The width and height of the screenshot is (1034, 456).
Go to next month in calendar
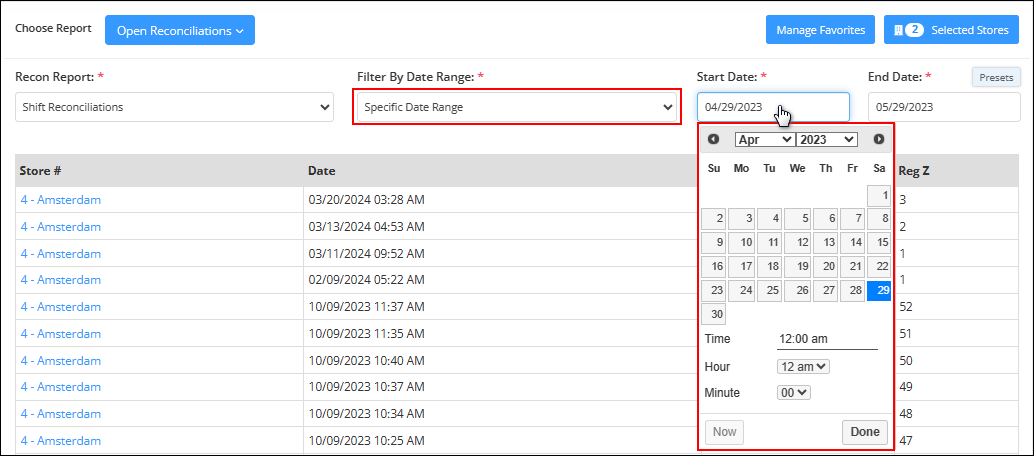[x=878, y=139]
